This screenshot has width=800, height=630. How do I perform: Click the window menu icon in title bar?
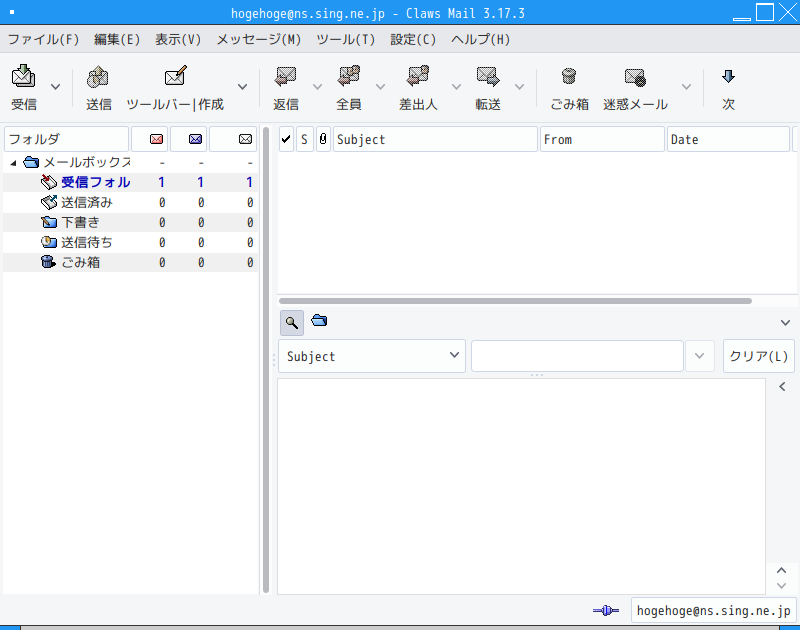(12, 12)
